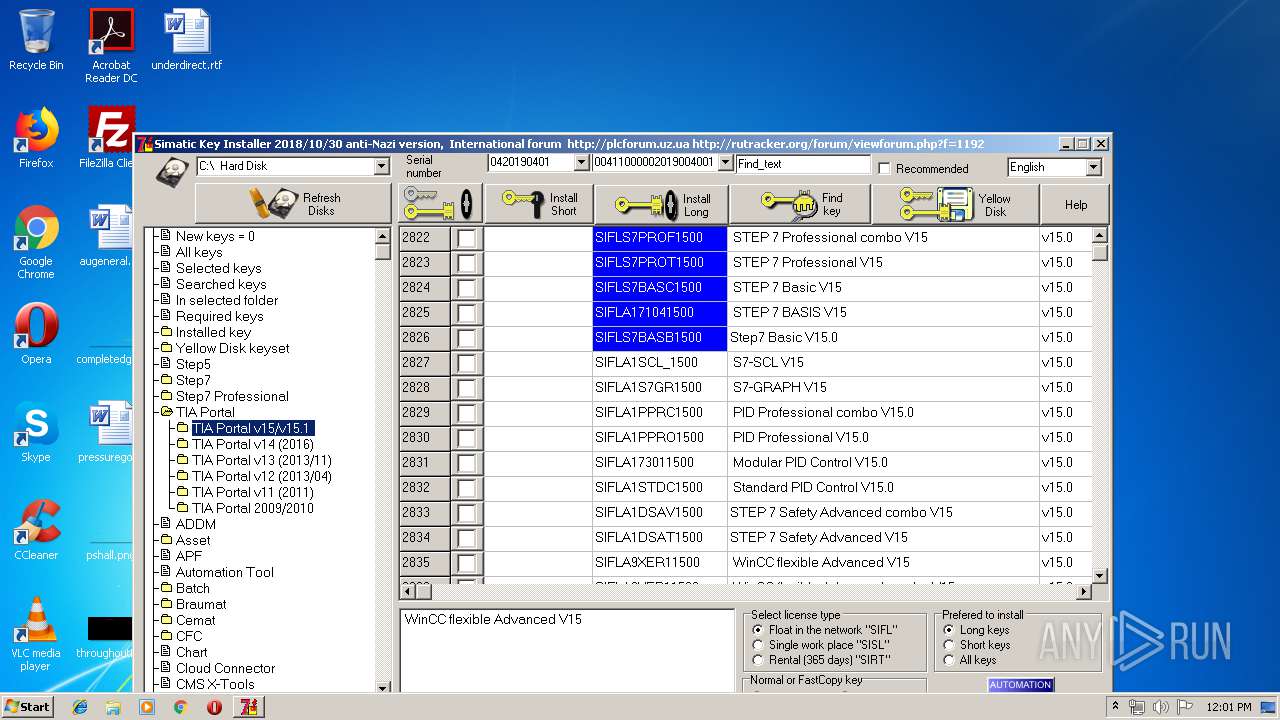
Task: Open the C:\ Hard Disk drive dropdown
Action: 381,166
